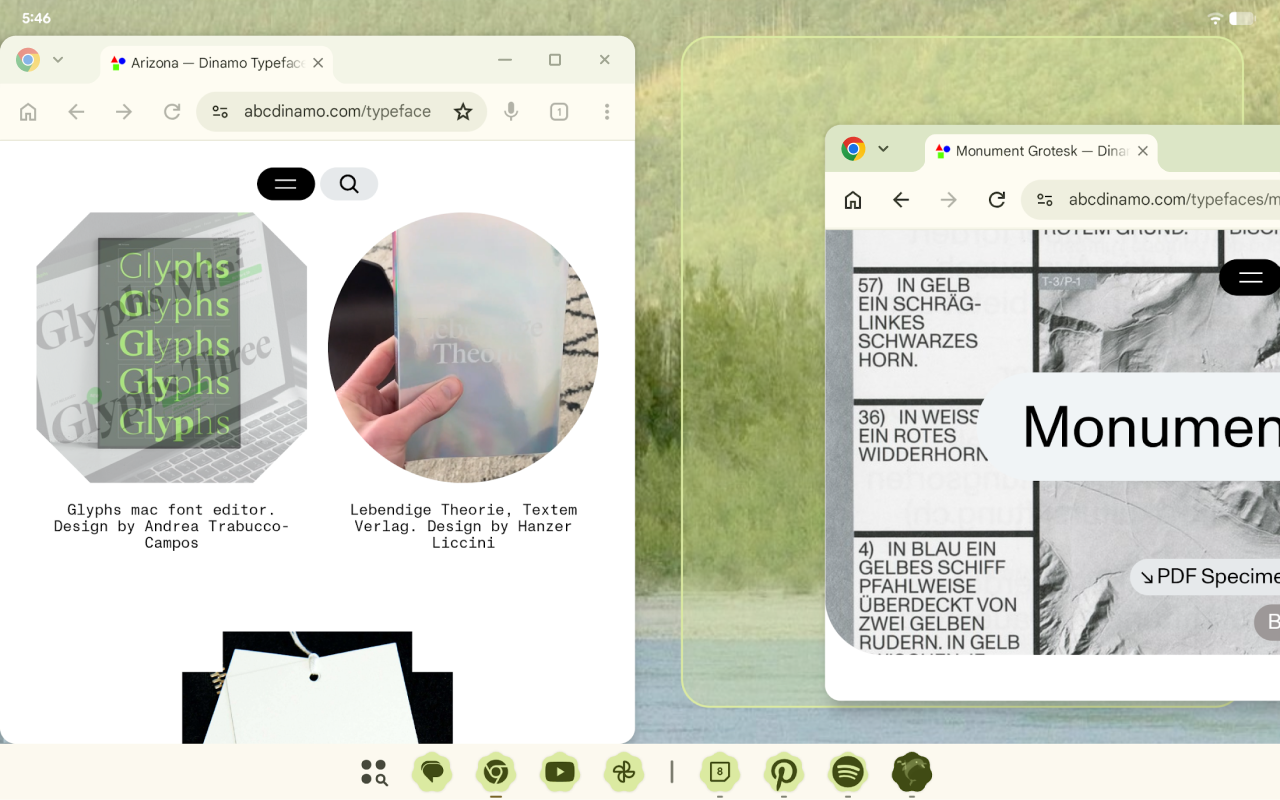Image resolution: width=1280 pixels, height=800 pixels.
Task: Check the battery indicator in status bar
Action: pos(1242,18)
